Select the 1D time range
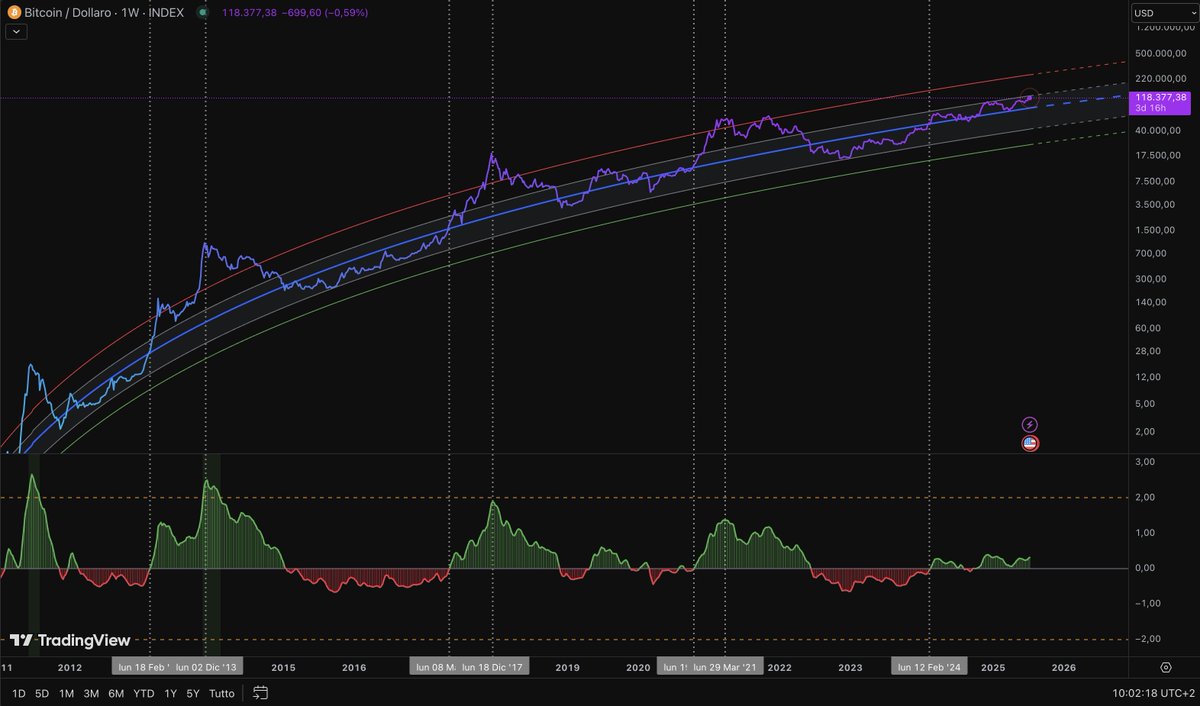The width and height of the screenshot is (1200, 706). (18, 693)
